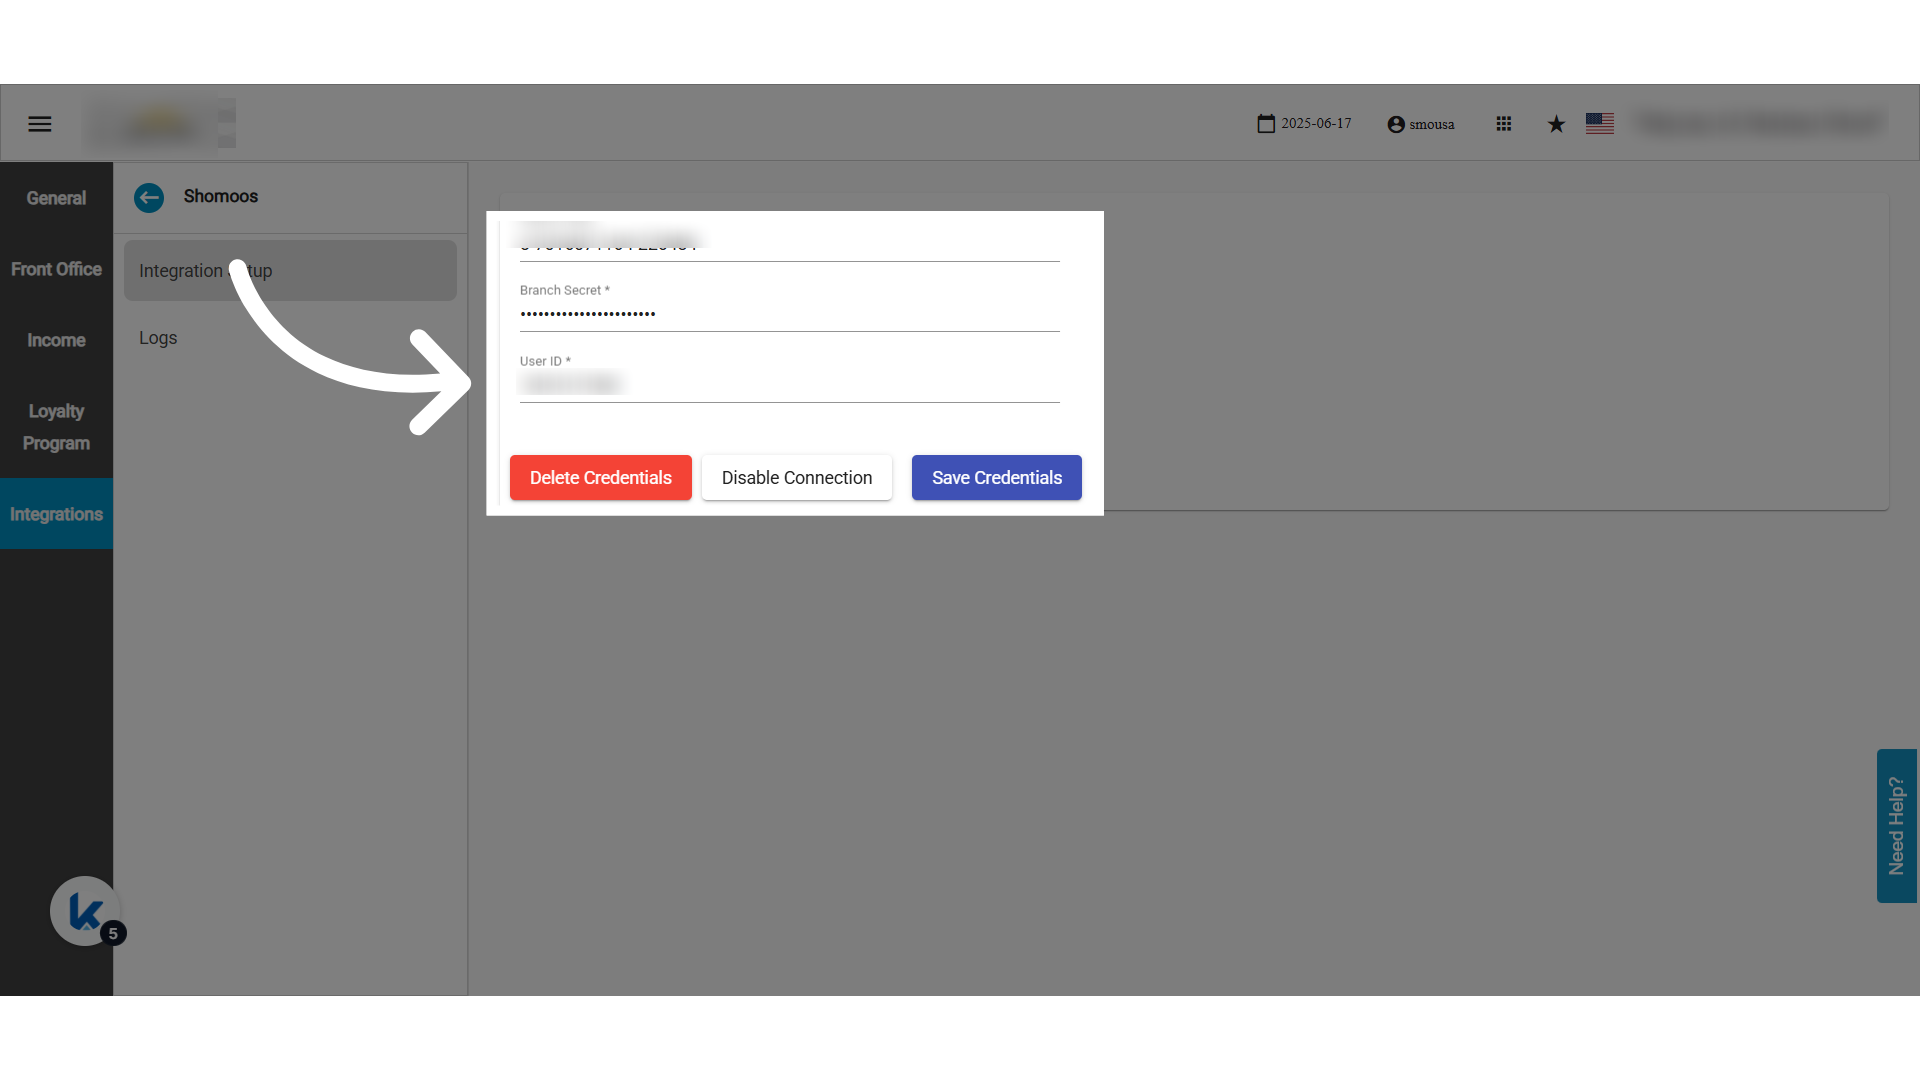Delete the saved credentials
Image resolution: width=1920 pixels, height=1080 pixels.
click(x=601, y=478)
